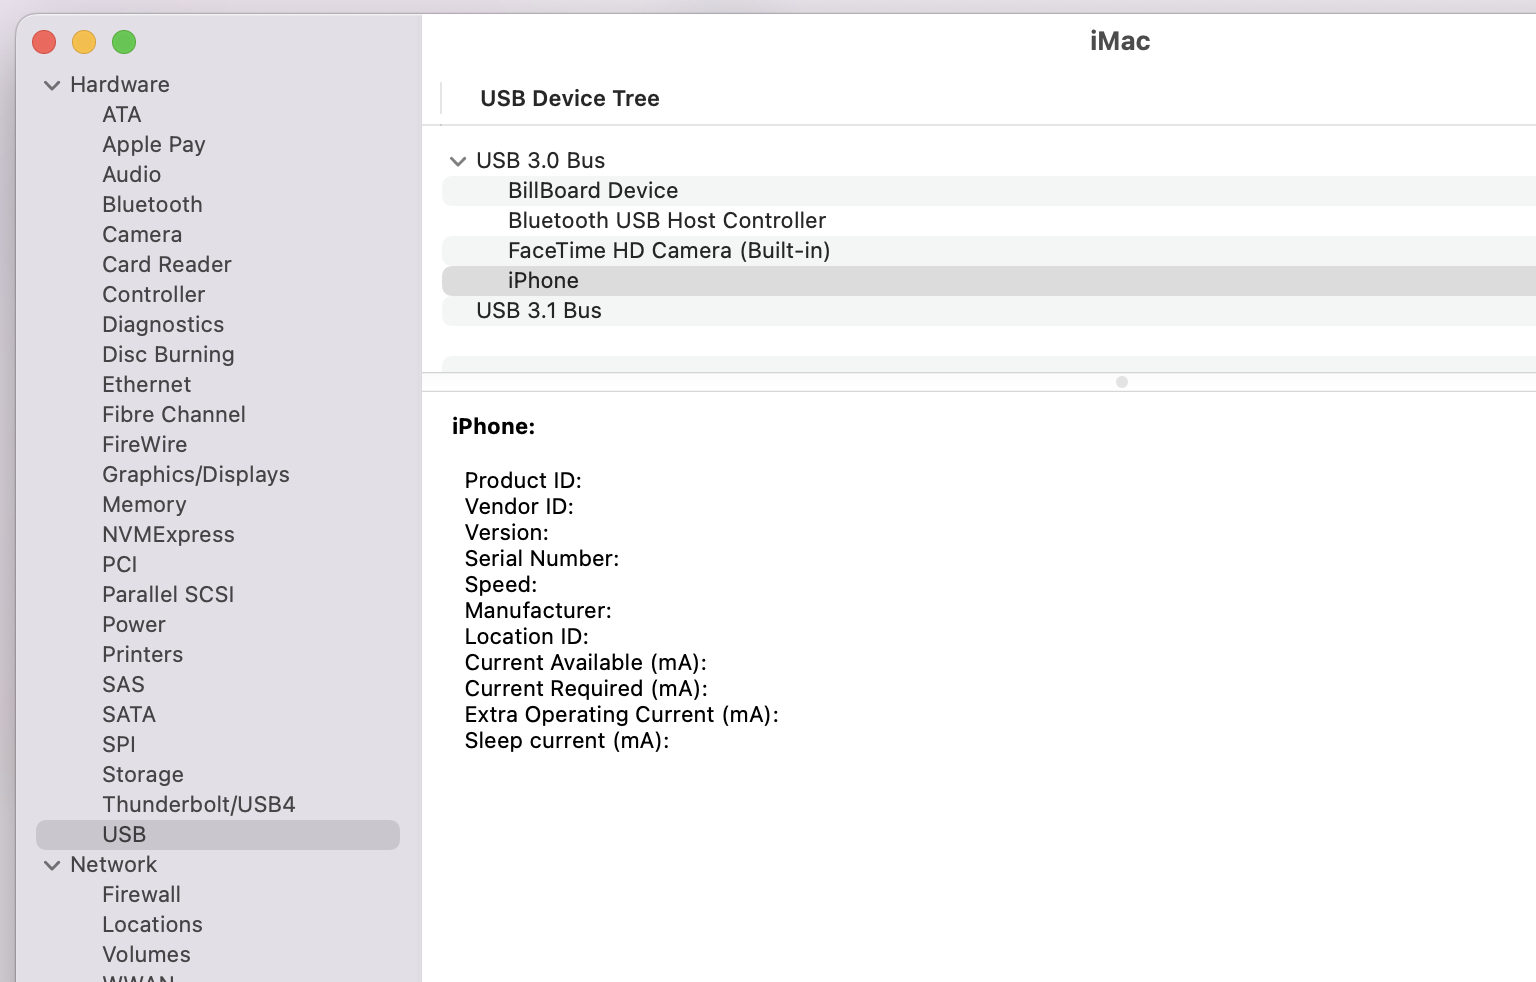The image size is (1536, 982).
Task: Select USB 3.1 Bus row
Action: 989,311
